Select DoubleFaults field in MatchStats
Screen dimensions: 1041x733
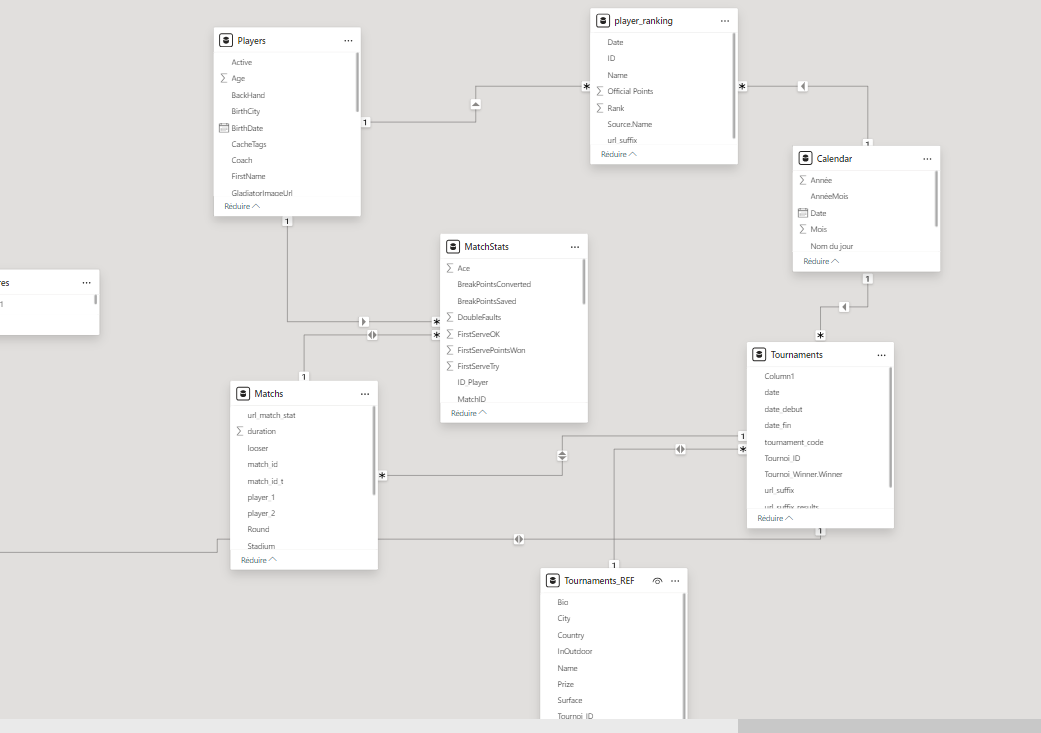click(479, 317)
